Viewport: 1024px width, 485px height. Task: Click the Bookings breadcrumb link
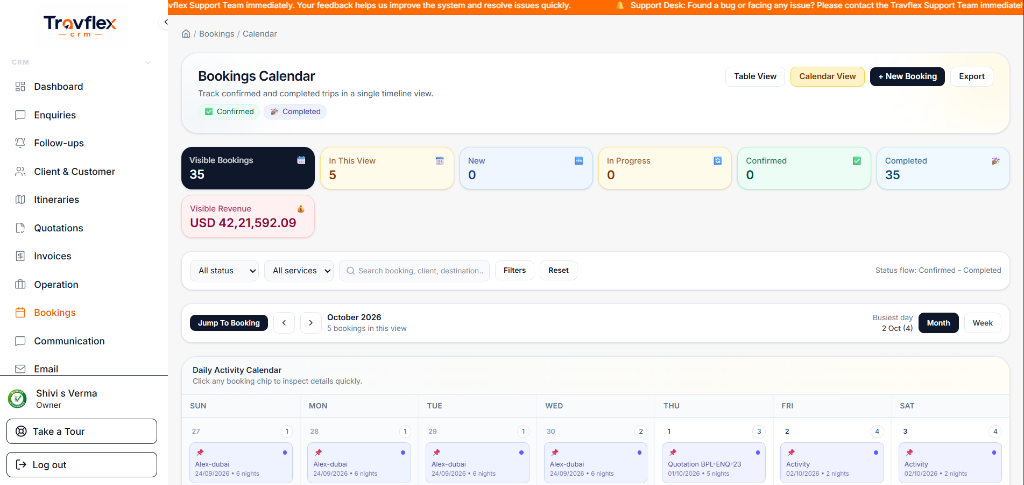[x=216, y=33]
